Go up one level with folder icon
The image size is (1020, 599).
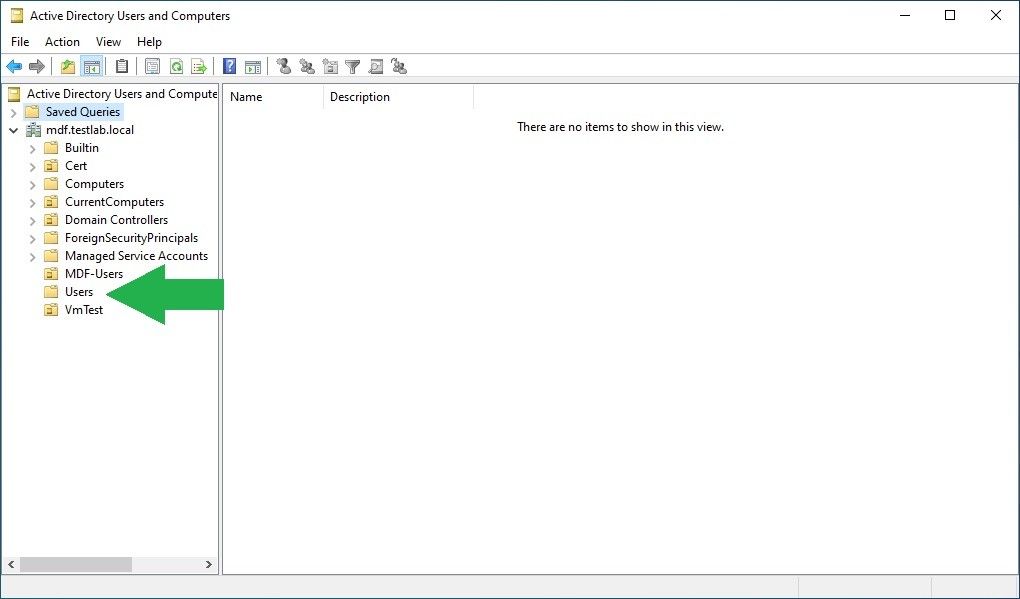pos(68,66)
